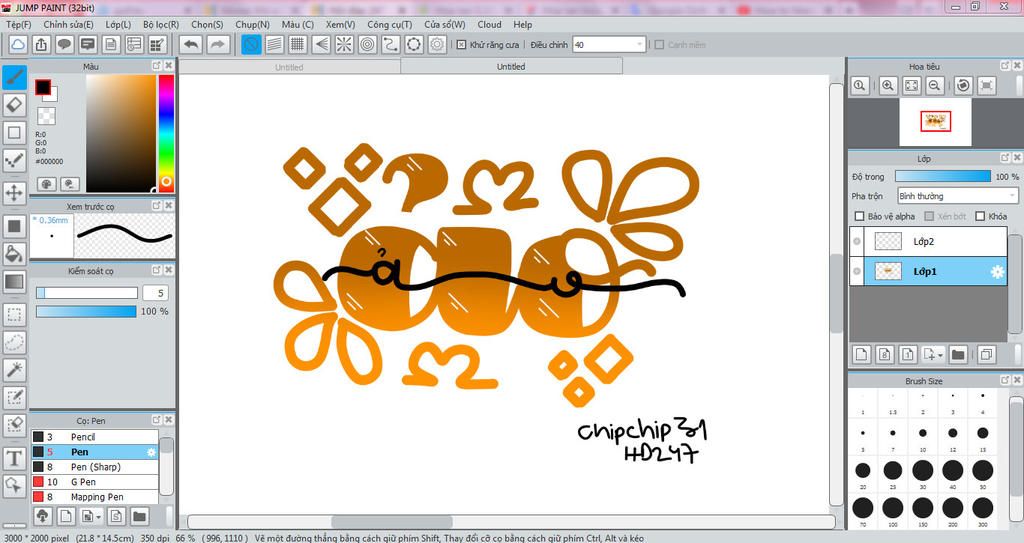The height and width of the screenshot is (543, 1024).
Task: Select the G Pen brush
Action: 95,482
